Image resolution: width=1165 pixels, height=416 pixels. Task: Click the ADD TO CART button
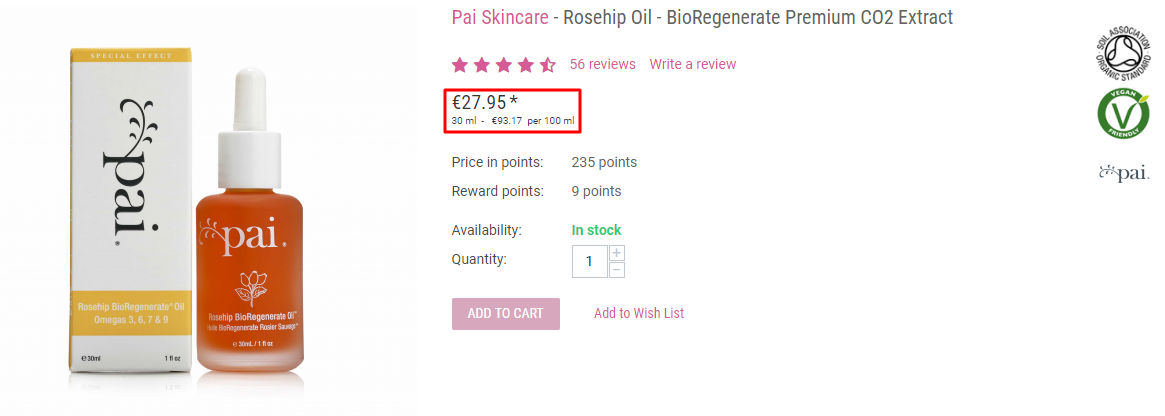click(506, 313)
